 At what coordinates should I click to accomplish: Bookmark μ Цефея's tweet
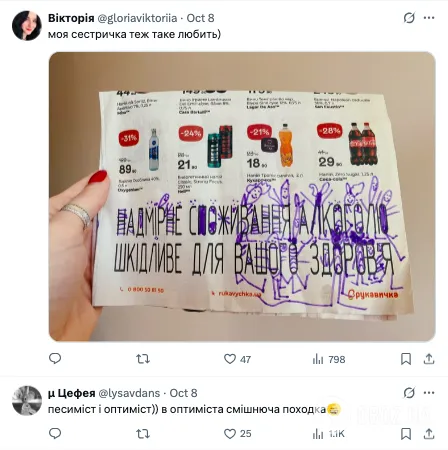point(406,434)
